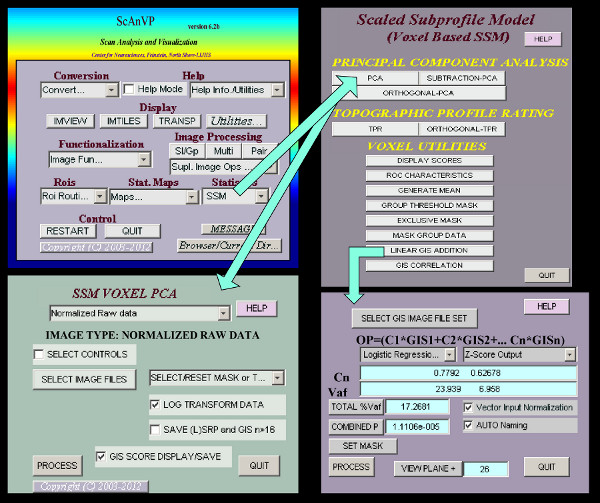Viewport: 600px width, 503px height.
Task: Enable the Help Mode checkbox
Action: pyautogui.click(x=129, y=89)
